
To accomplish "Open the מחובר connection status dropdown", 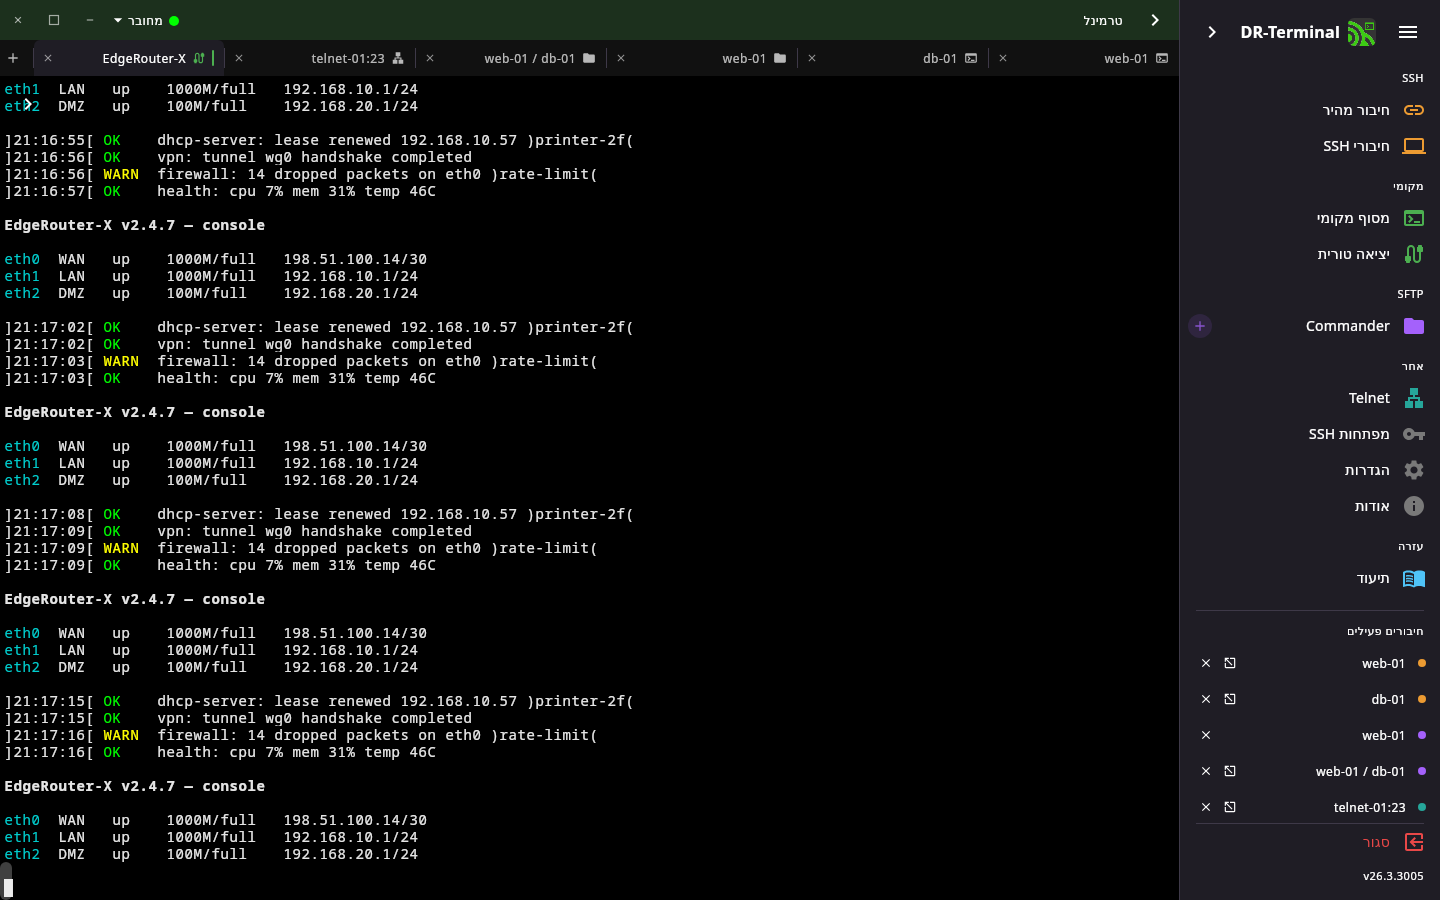I will [x=146, y=20].
